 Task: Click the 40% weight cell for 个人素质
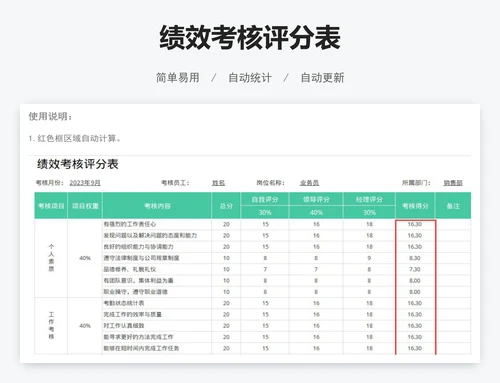85,258
